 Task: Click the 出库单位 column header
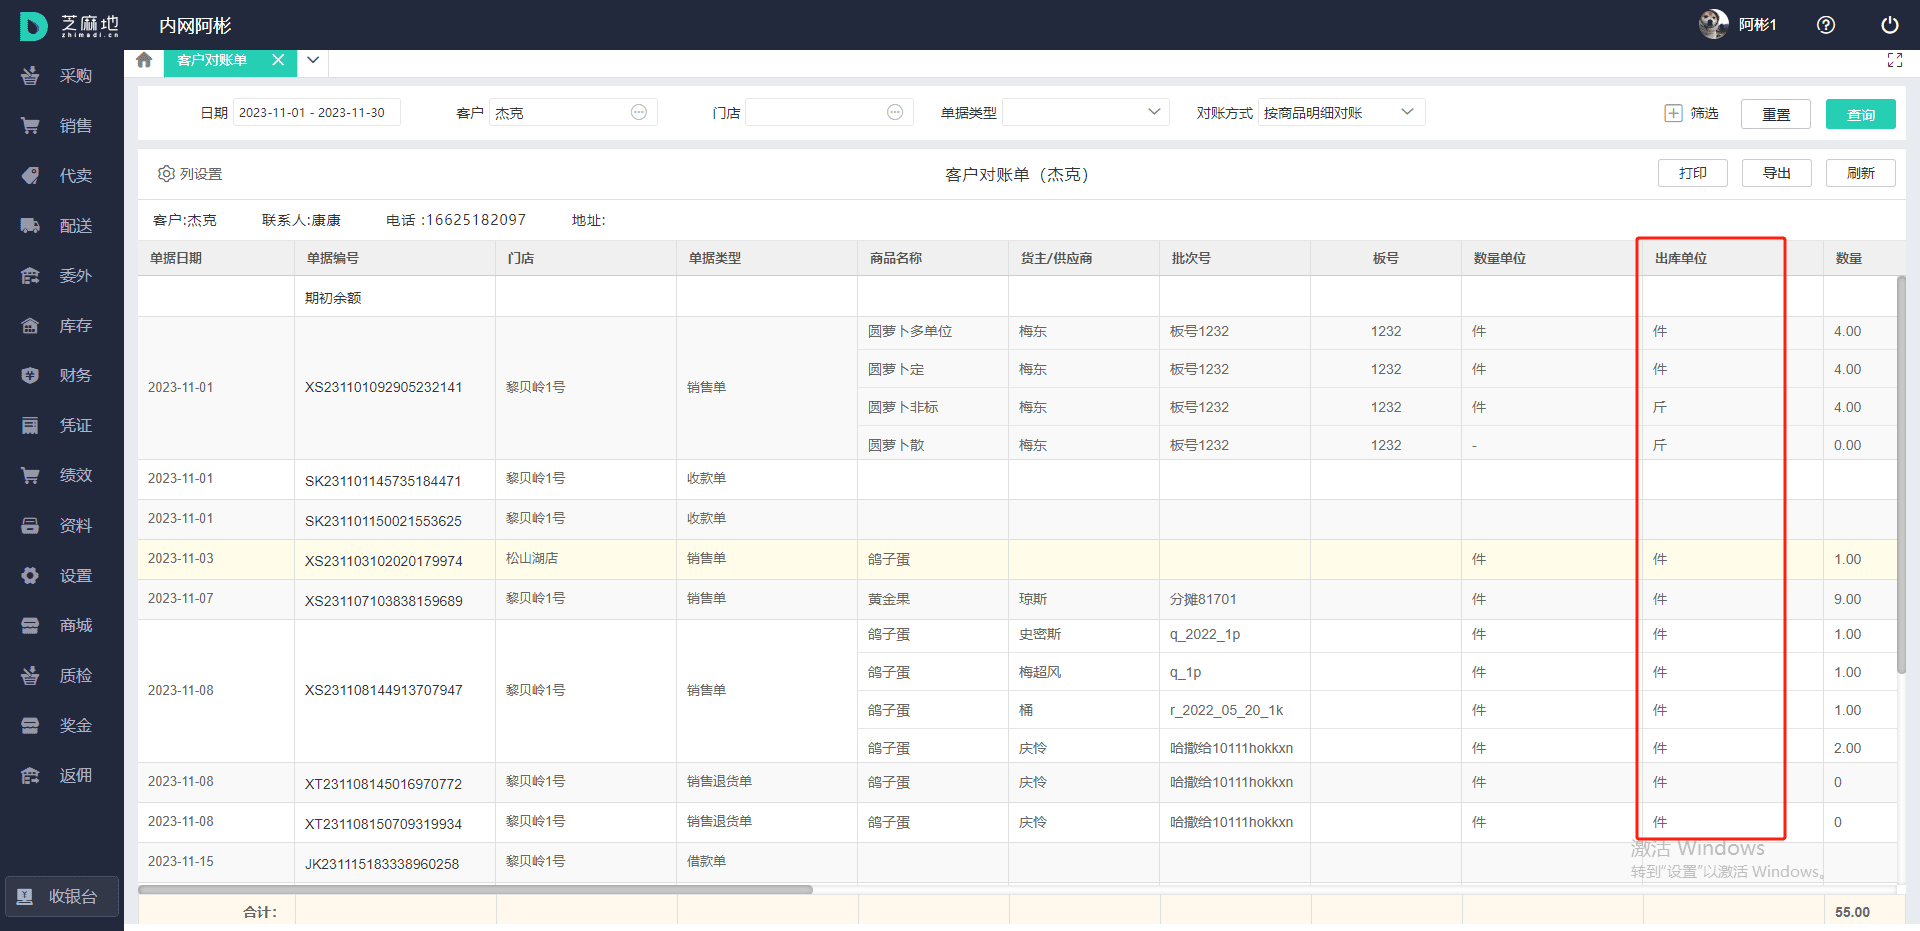1733,258
